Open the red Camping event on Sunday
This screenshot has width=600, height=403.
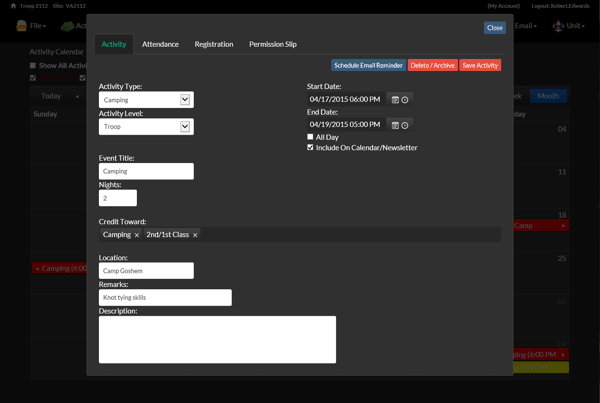60,268
